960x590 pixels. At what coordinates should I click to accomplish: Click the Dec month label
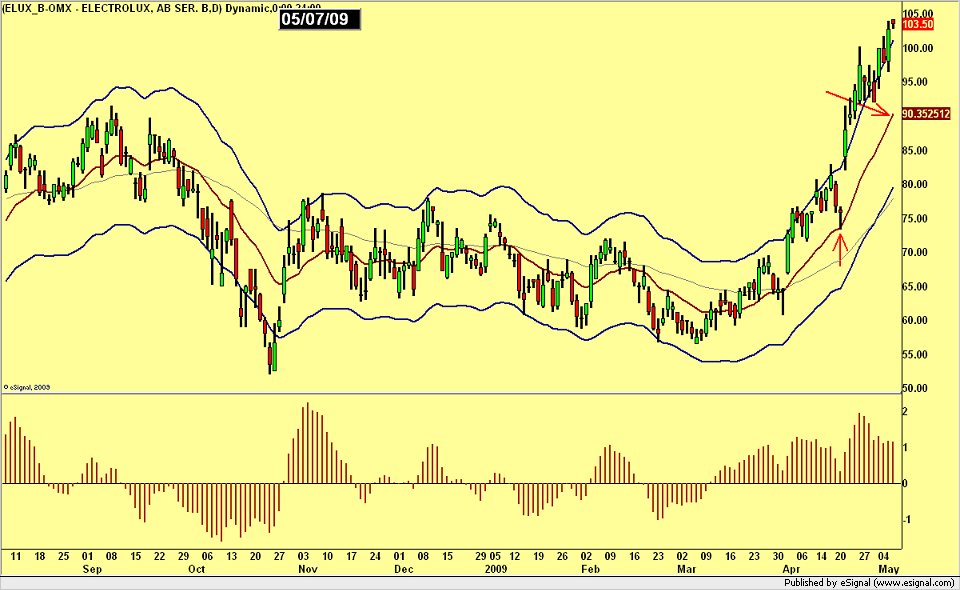click(x=403, y=569)
